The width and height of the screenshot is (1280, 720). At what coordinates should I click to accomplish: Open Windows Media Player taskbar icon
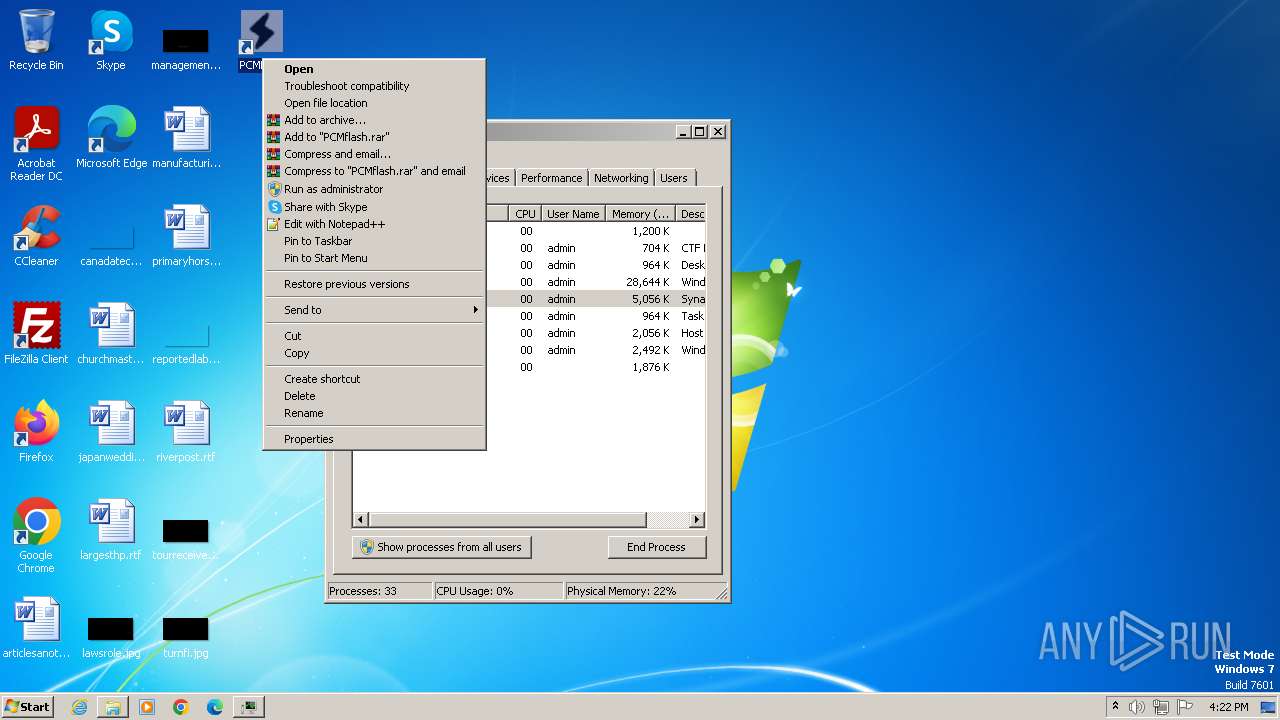pos(147,707)
